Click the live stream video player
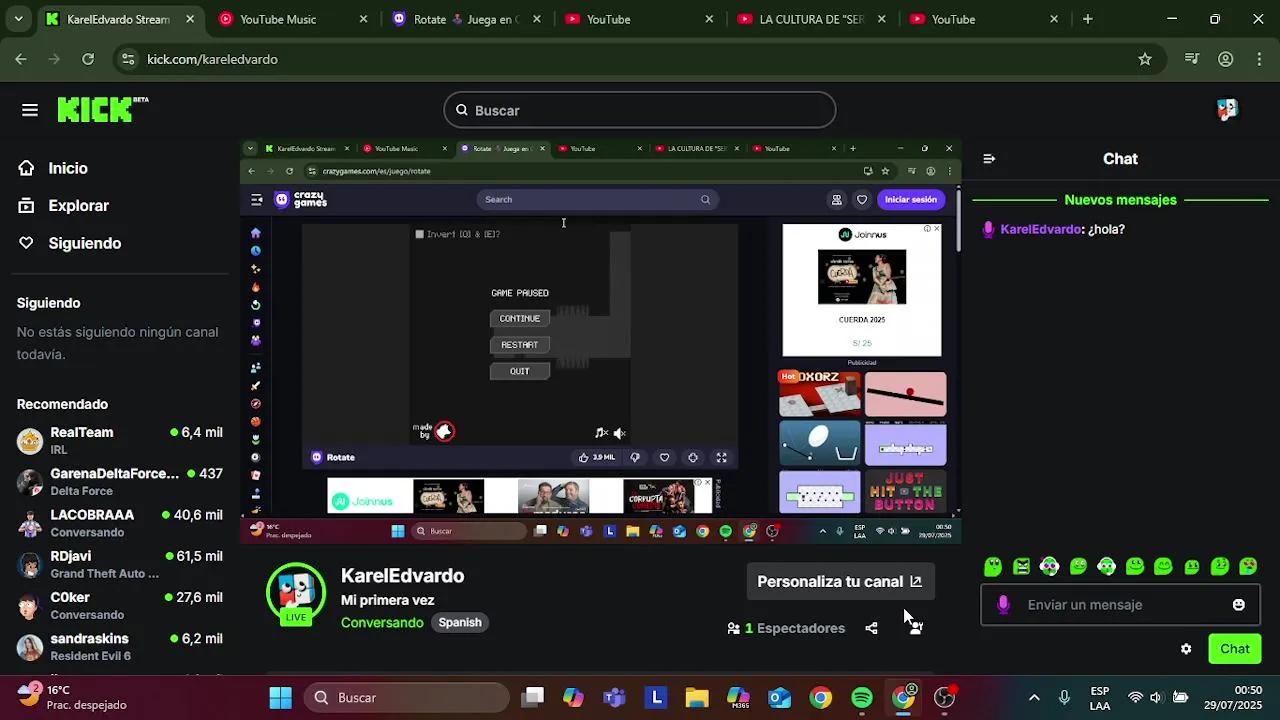This screenshot has height=720, width=1280. [601, 342]
